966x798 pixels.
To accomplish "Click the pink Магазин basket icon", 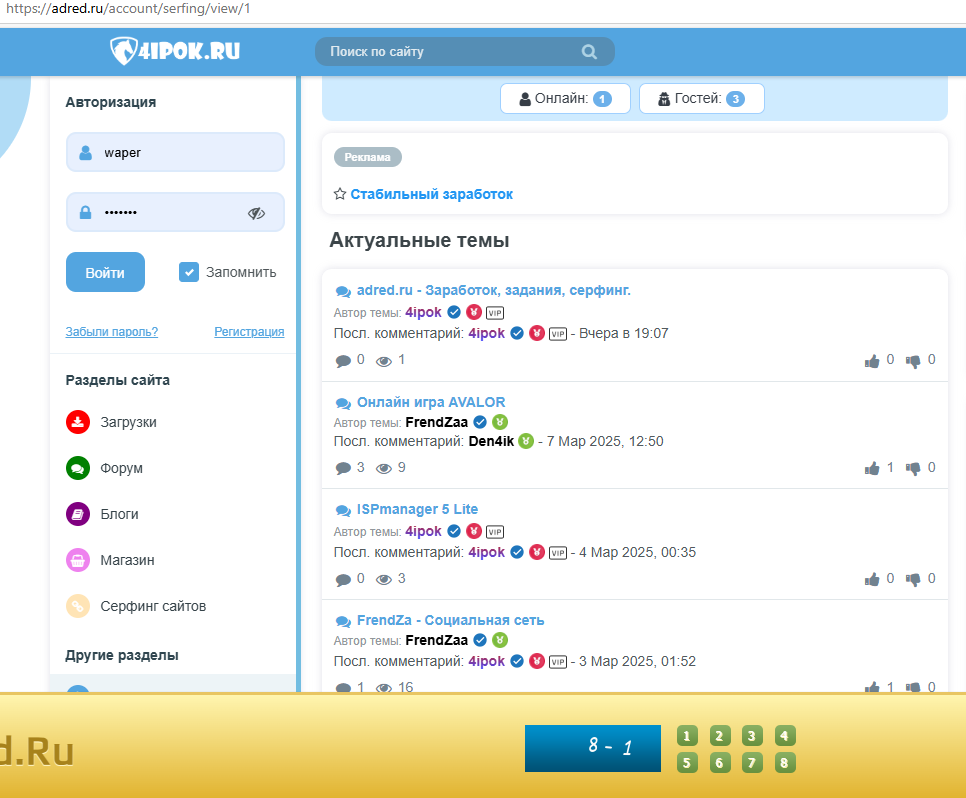I will tap(78, 560).
